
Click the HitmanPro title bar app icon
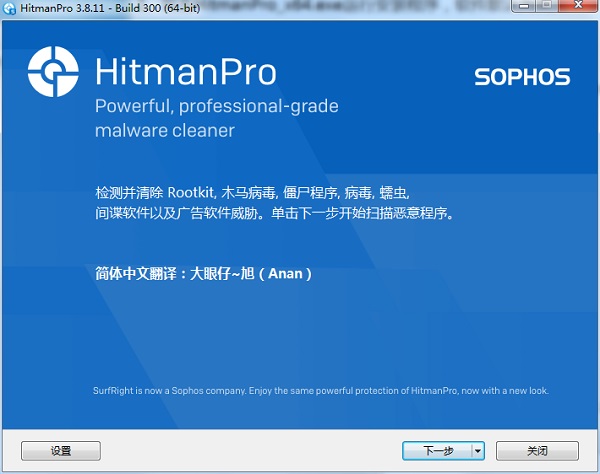point(9,8)
